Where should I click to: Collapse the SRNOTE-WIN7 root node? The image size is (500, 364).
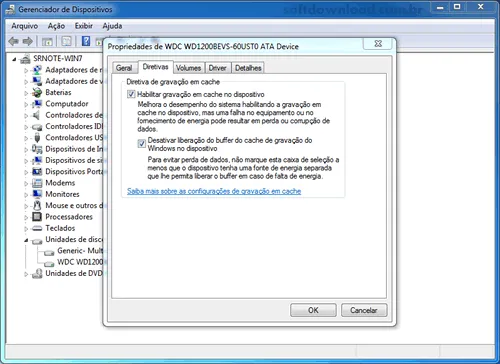pos(14,59)
